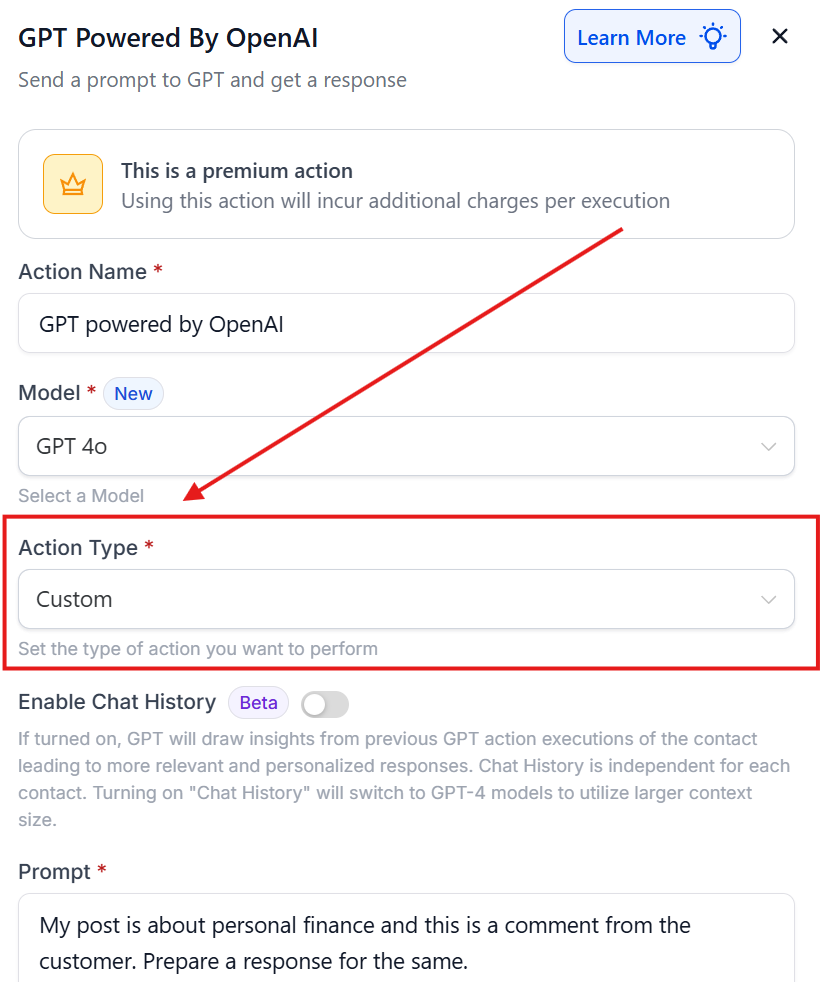Close the GPT Powered By OpenAI panel
This screenshot has height=982, width=827.
tap(779, 36)
